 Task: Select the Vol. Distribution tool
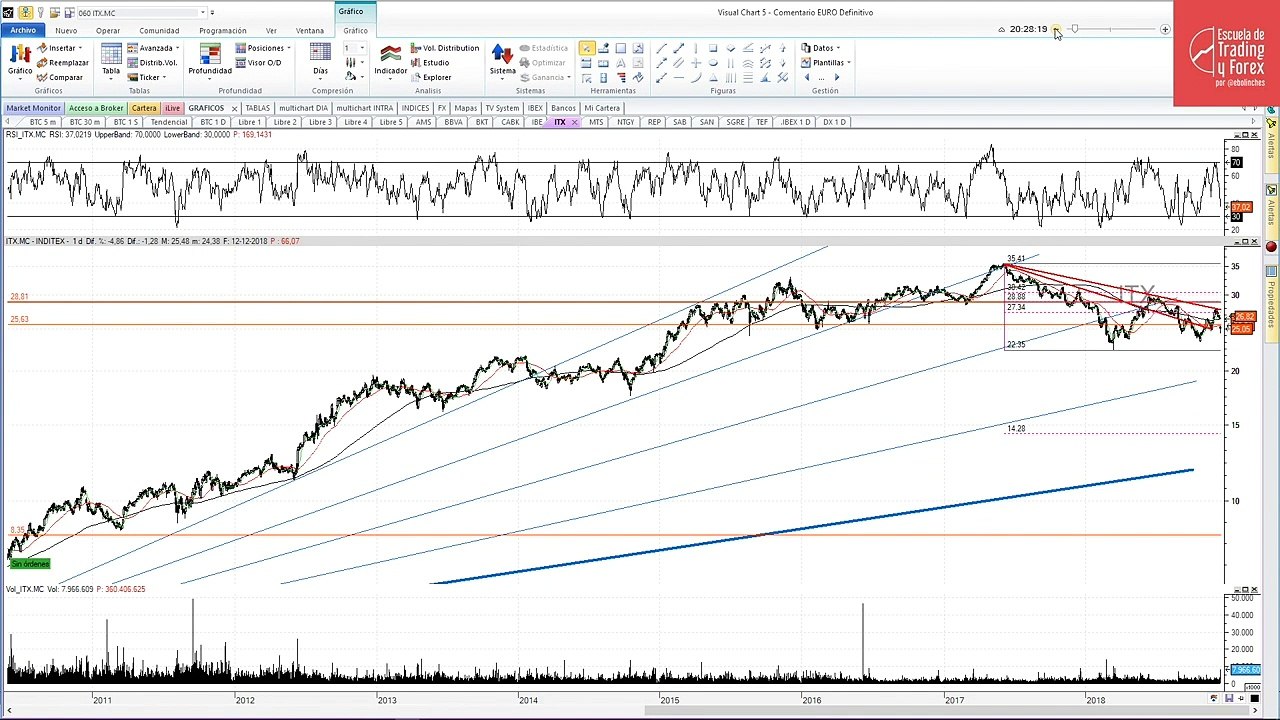tap(444, 48)
